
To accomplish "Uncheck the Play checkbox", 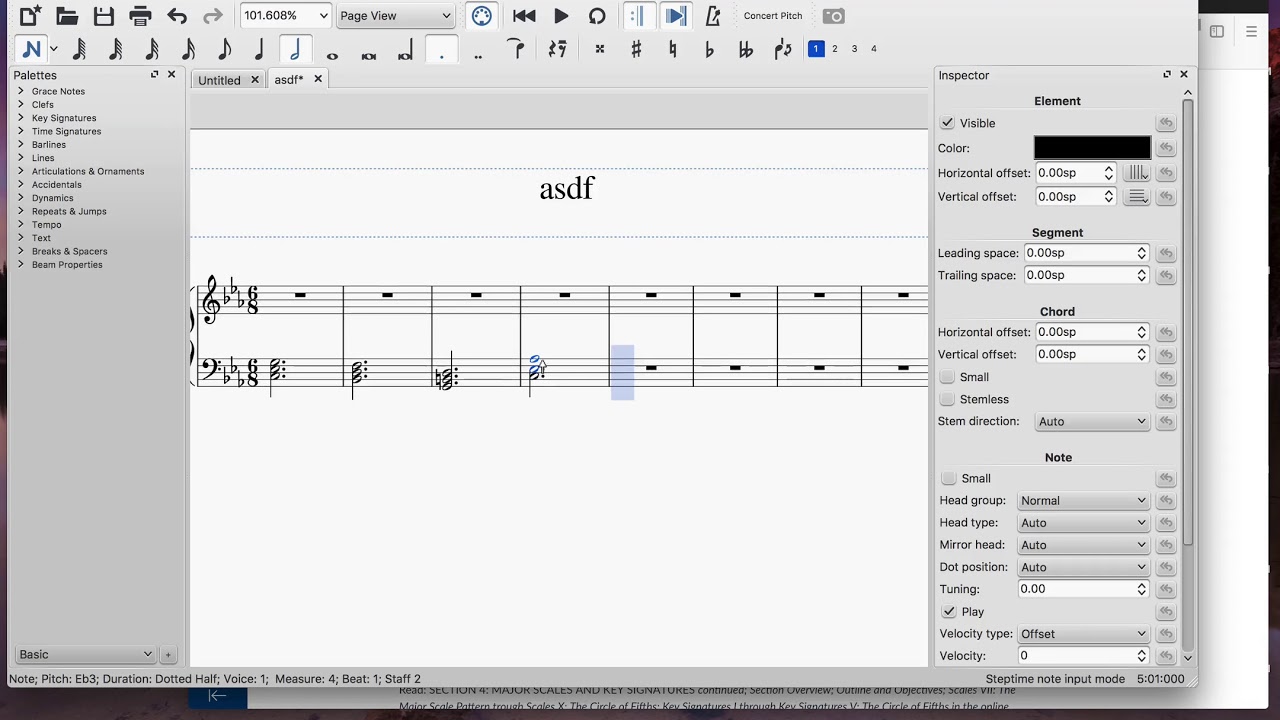I will coord(949,612).
